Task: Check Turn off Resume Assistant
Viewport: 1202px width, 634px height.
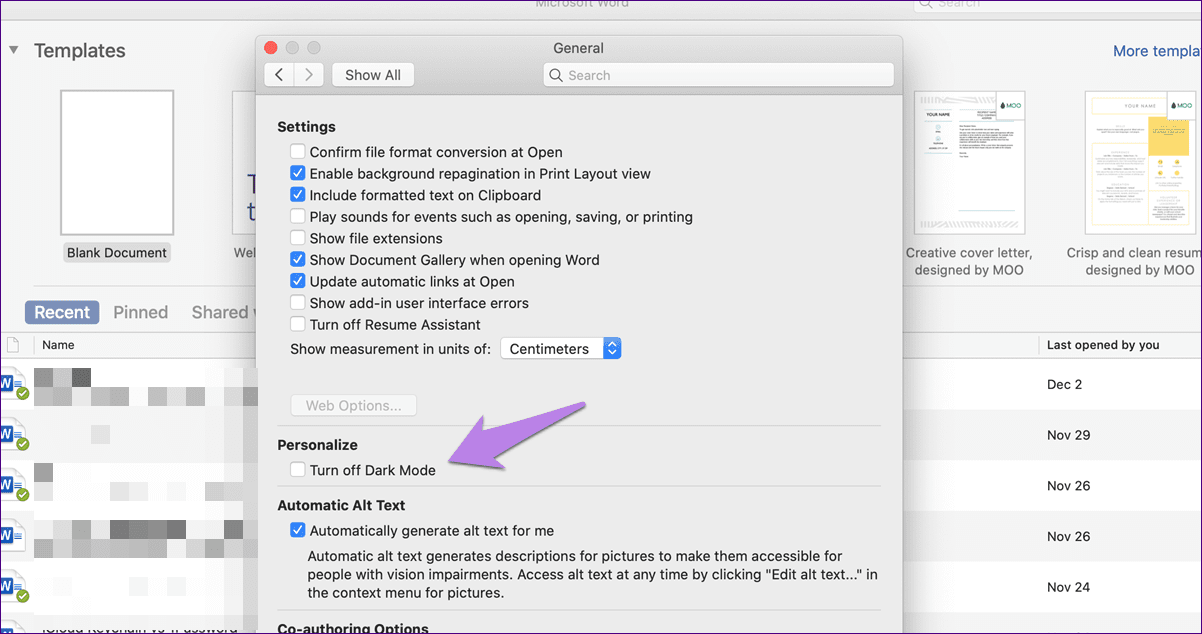Action: [x=298, y=325]
